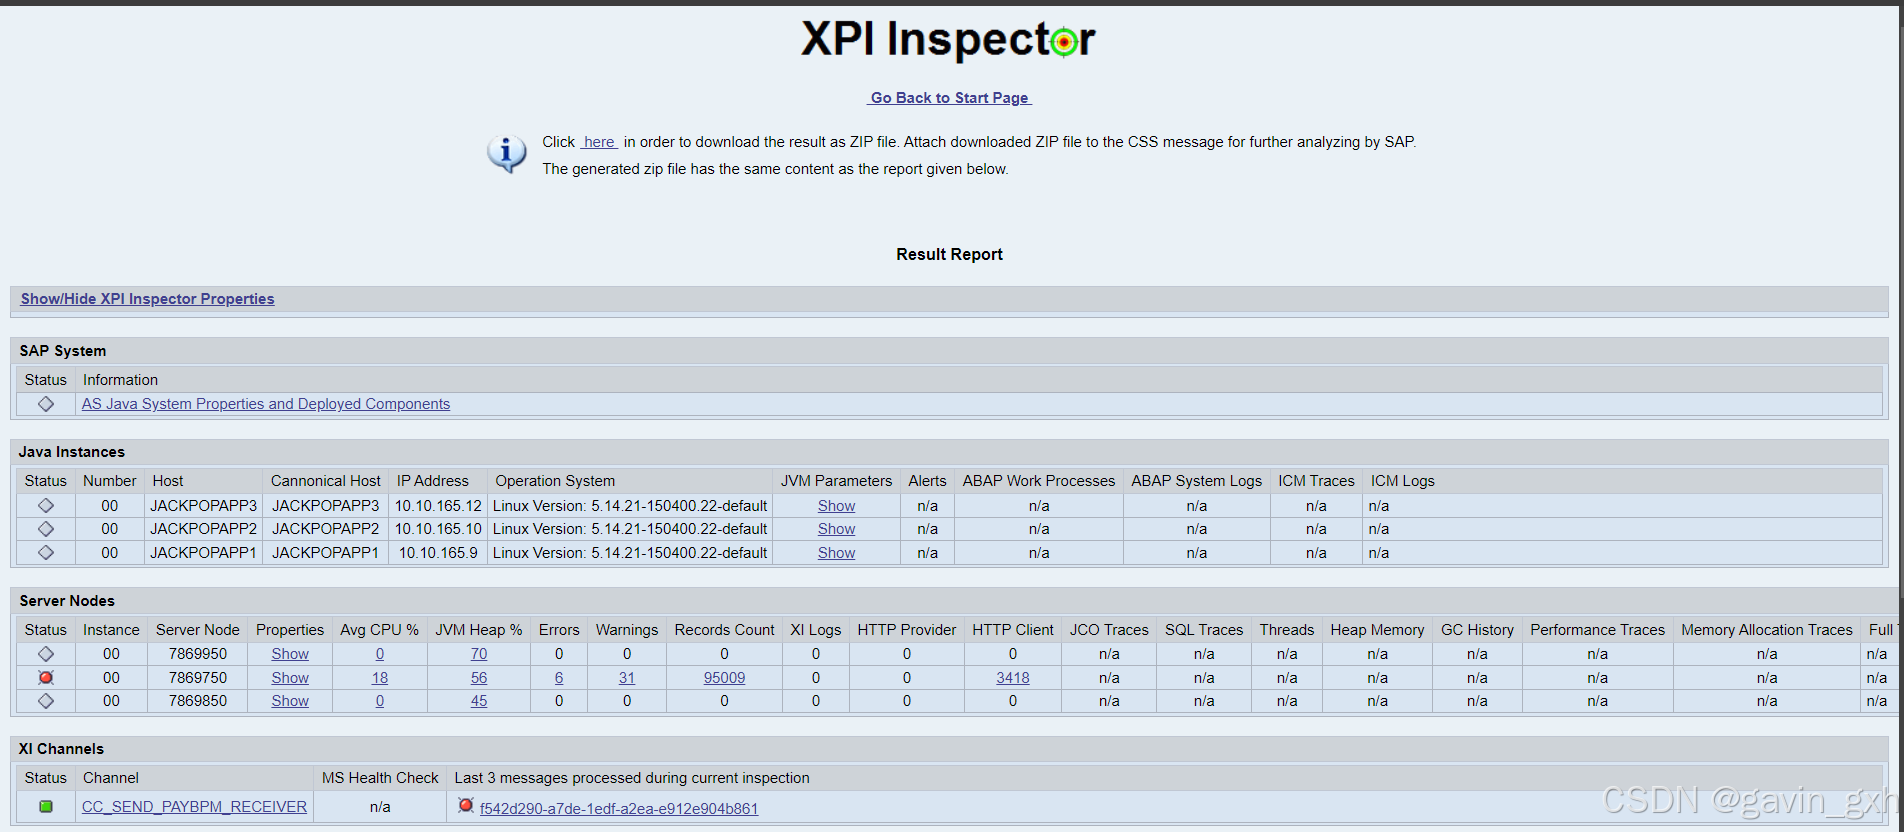Open Avg CPU value 18 link
Image resolution: width=1904 pixels, height=832 pixels.
380,678
